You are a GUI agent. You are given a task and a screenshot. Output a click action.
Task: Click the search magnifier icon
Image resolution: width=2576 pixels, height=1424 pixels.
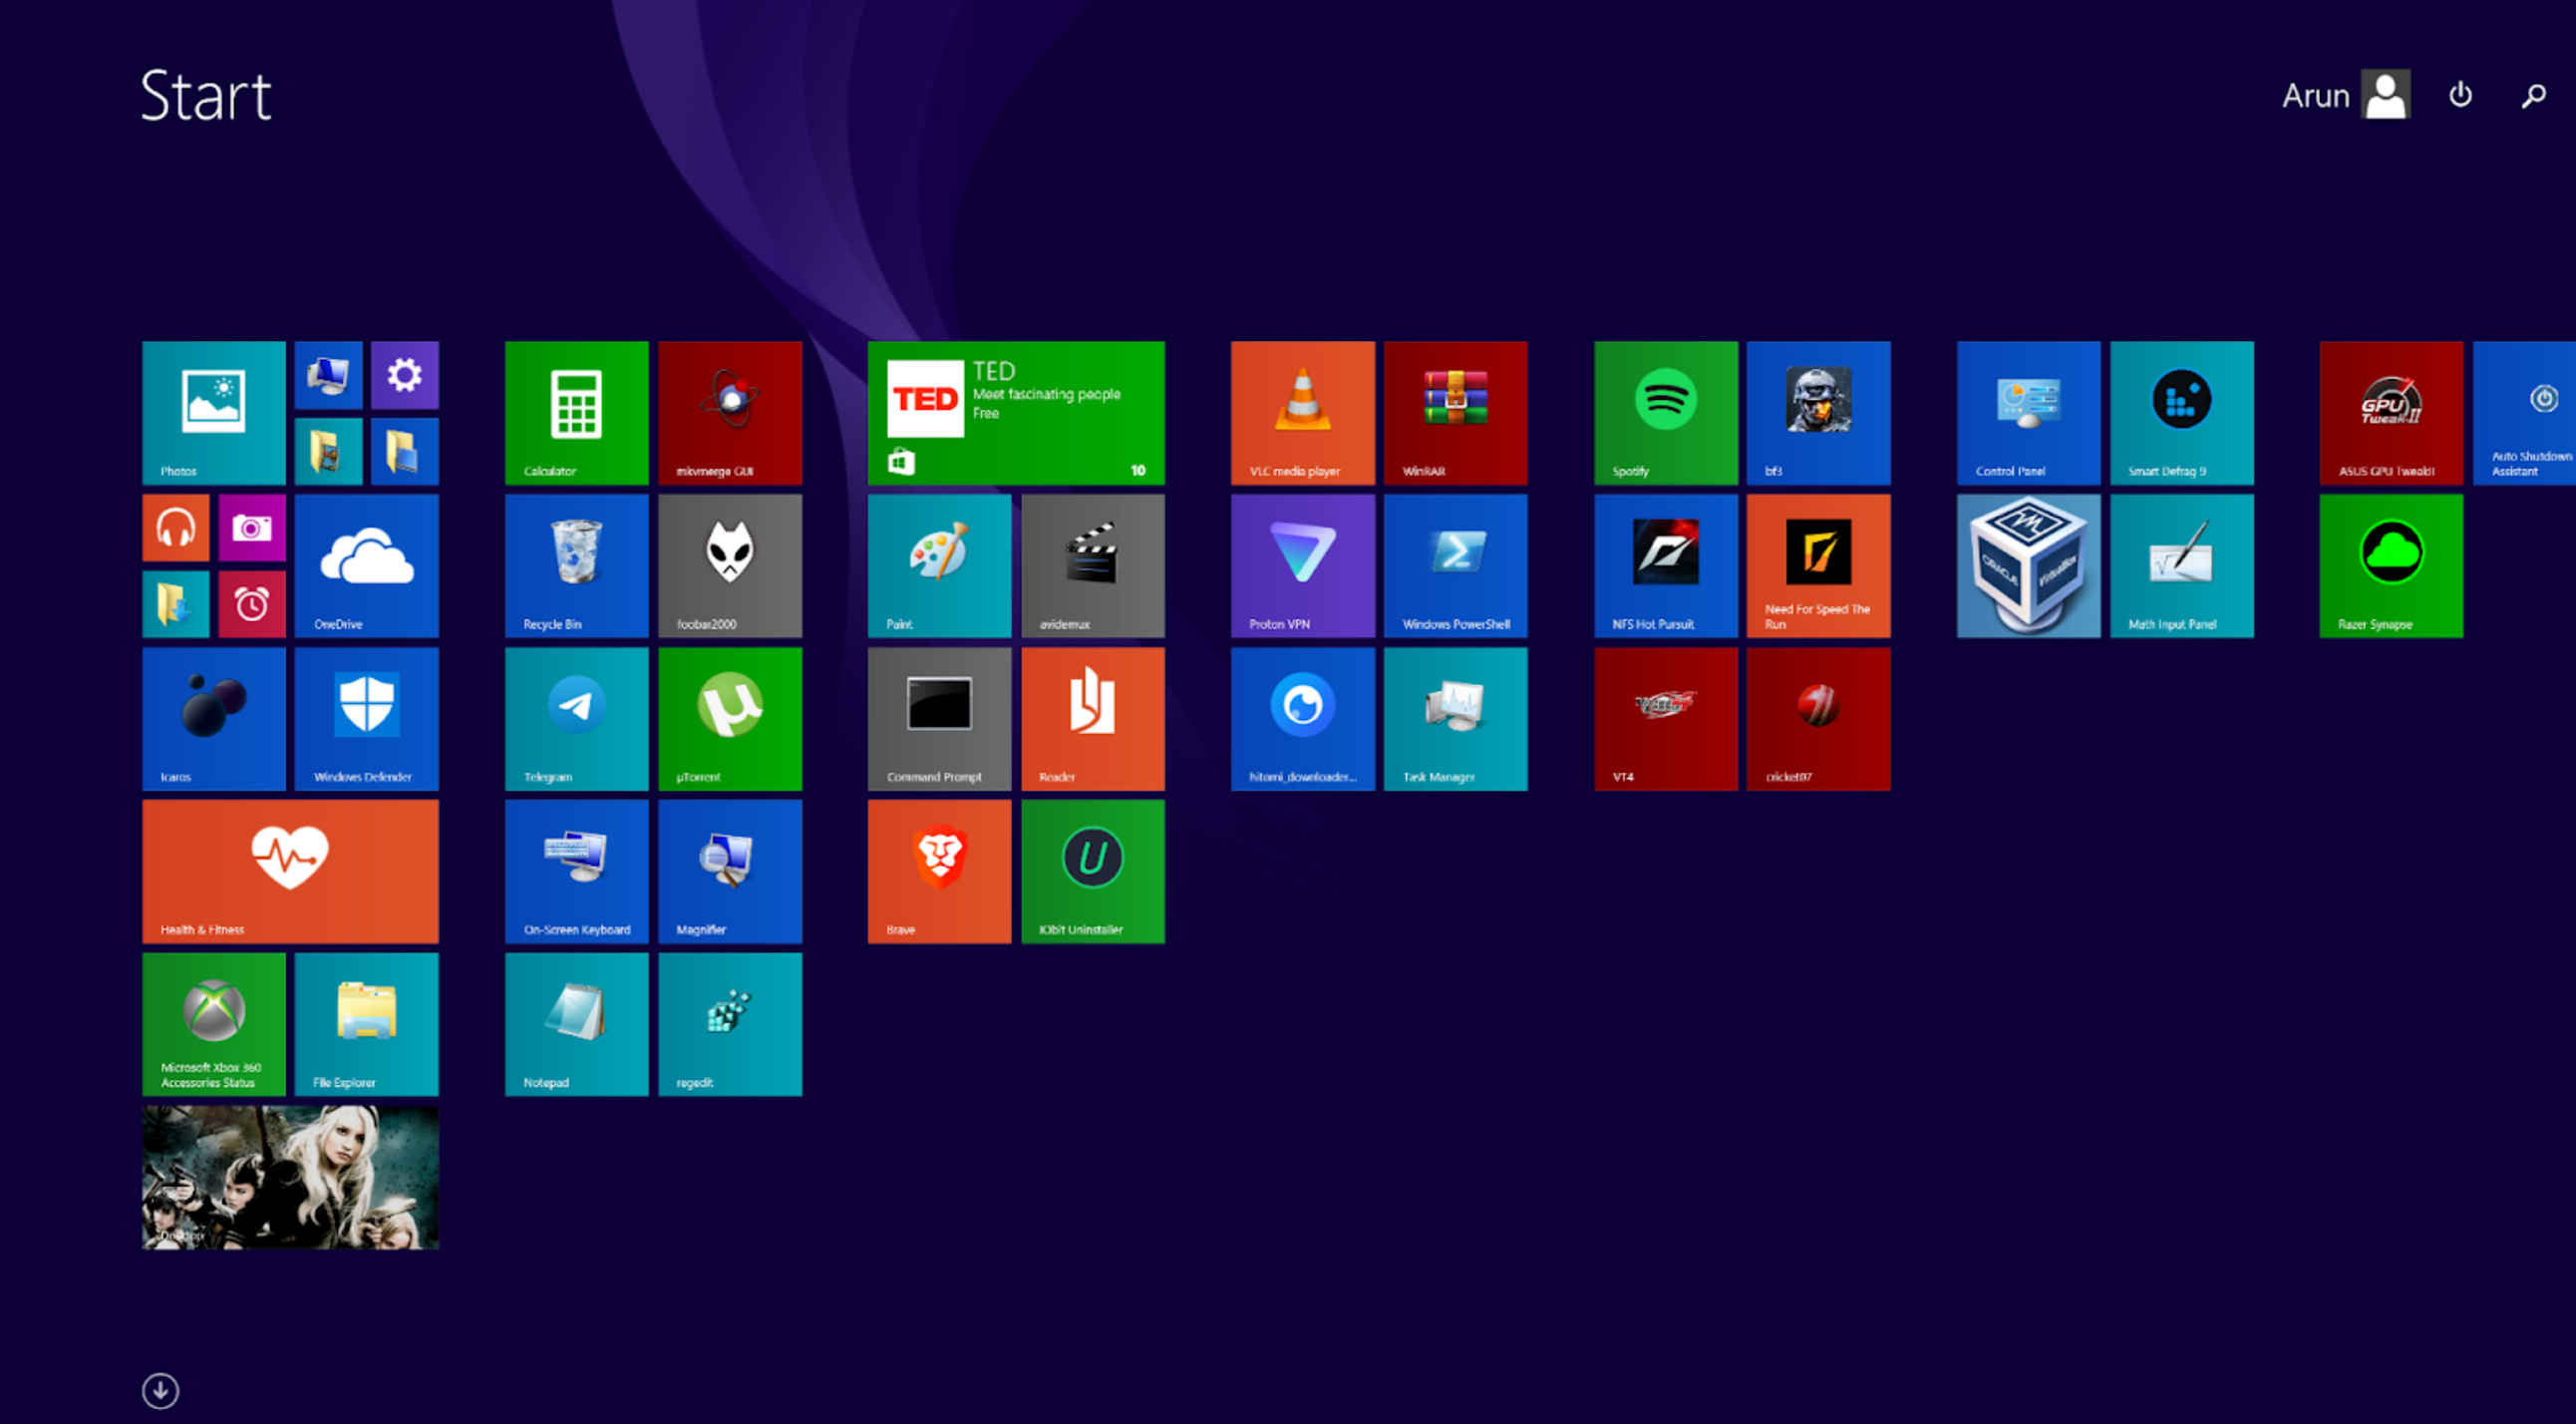click(2533, 95)
